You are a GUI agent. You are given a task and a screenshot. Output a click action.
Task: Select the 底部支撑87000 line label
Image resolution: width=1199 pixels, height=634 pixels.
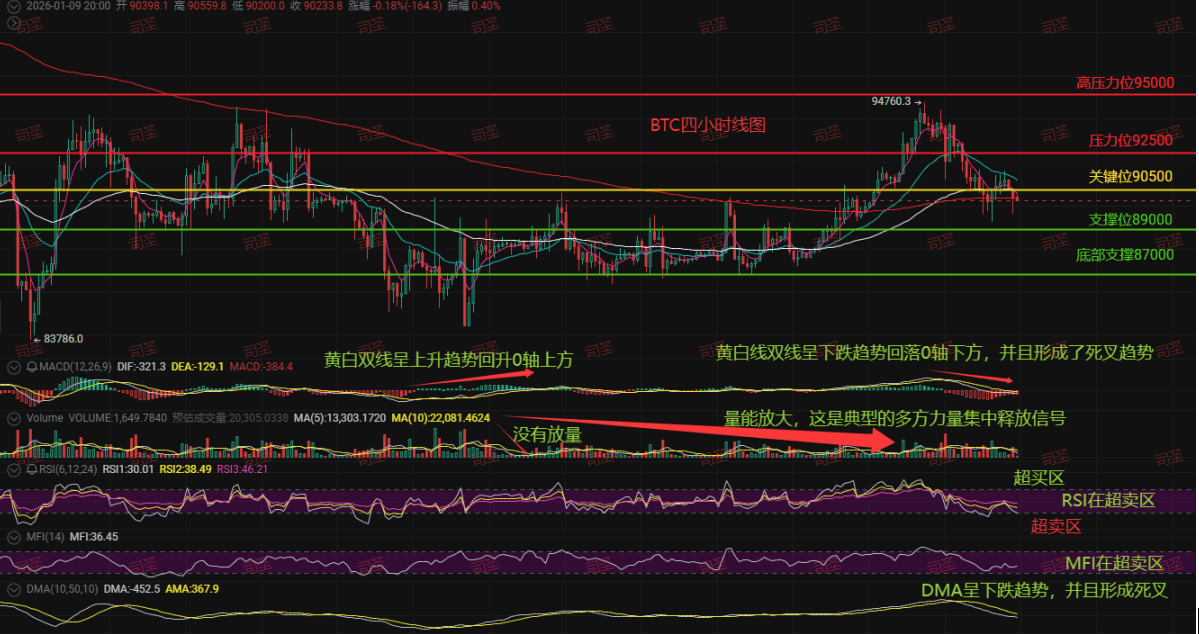1125,255
